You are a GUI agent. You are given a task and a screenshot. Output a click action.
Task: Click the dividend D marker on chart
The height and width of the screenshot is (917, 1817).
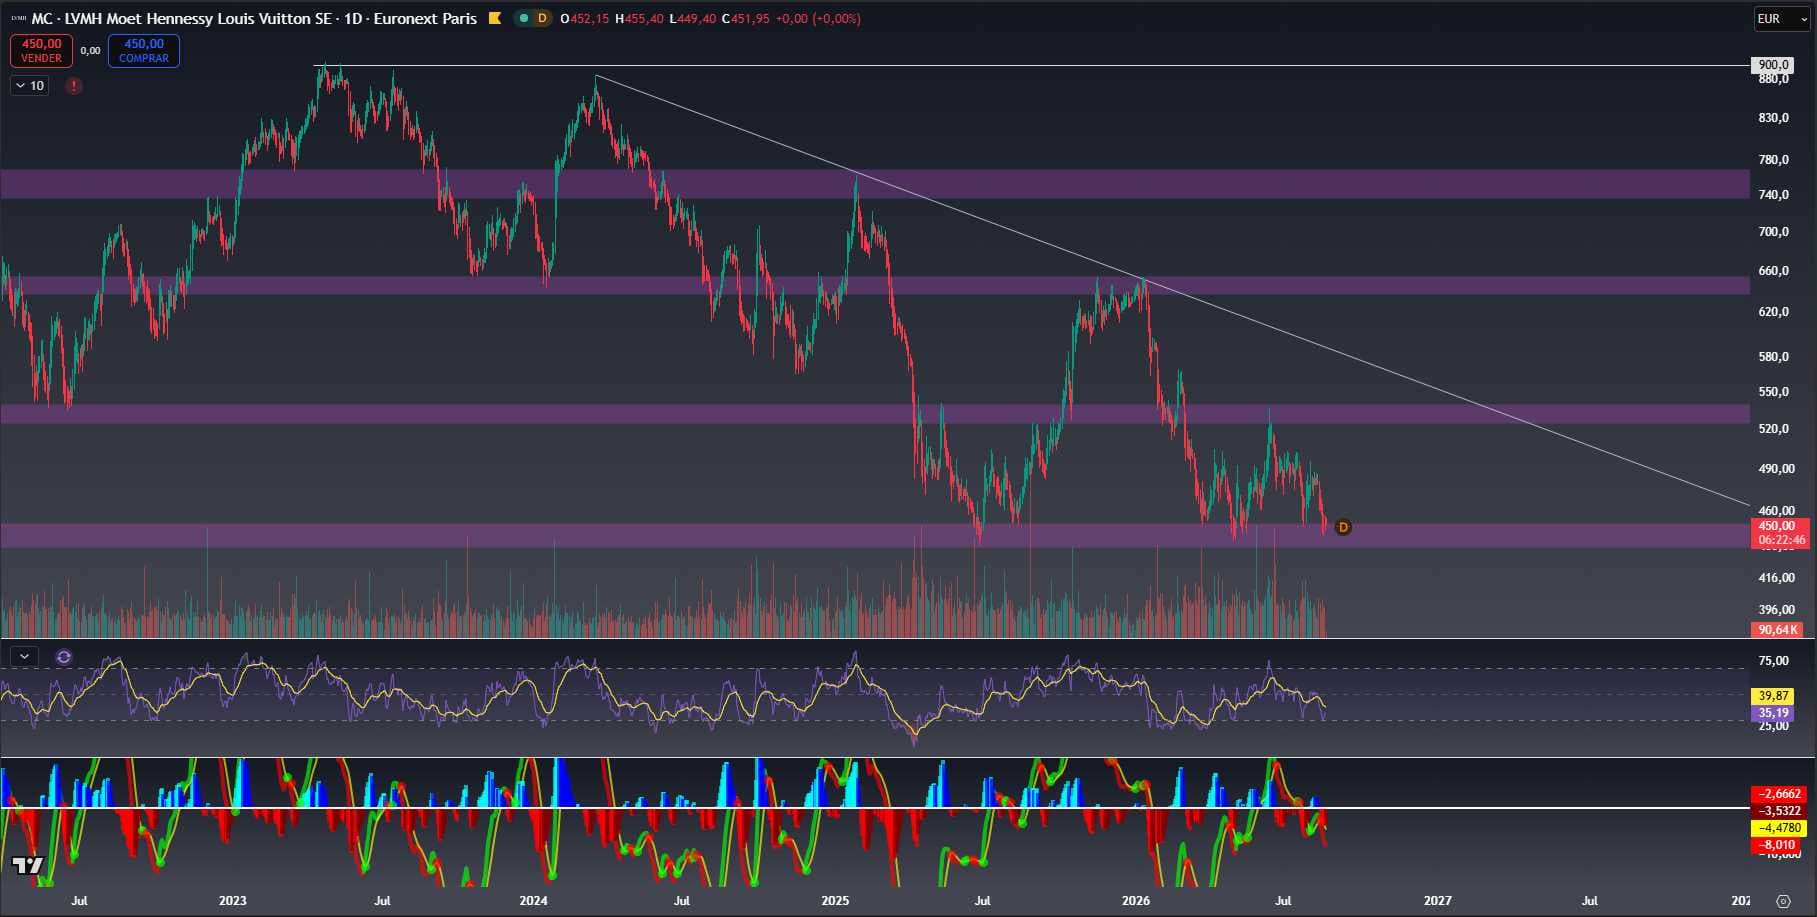[x=1343, y=527]
